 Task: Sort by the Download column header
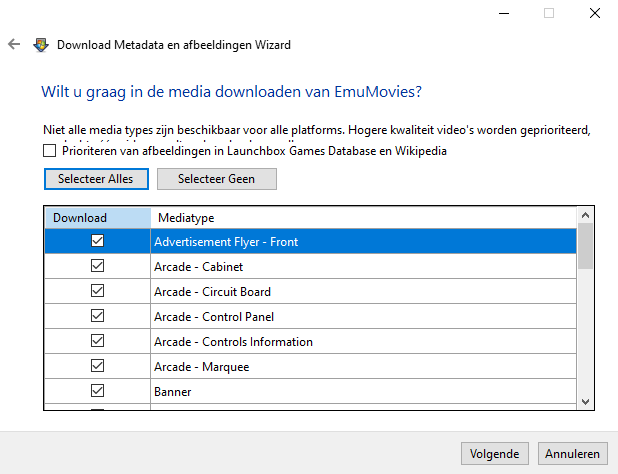click(x=98, y=217)
